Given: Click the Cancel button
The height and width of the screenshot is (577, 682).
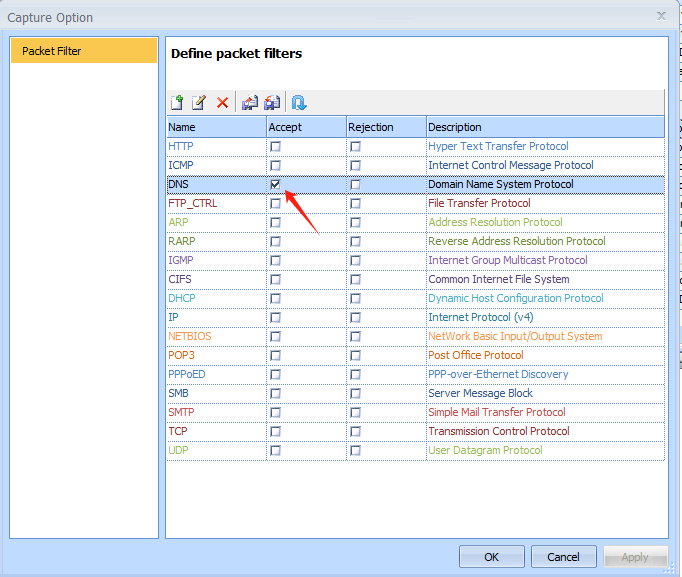Looking at the screenshot, I should [563, 557].
